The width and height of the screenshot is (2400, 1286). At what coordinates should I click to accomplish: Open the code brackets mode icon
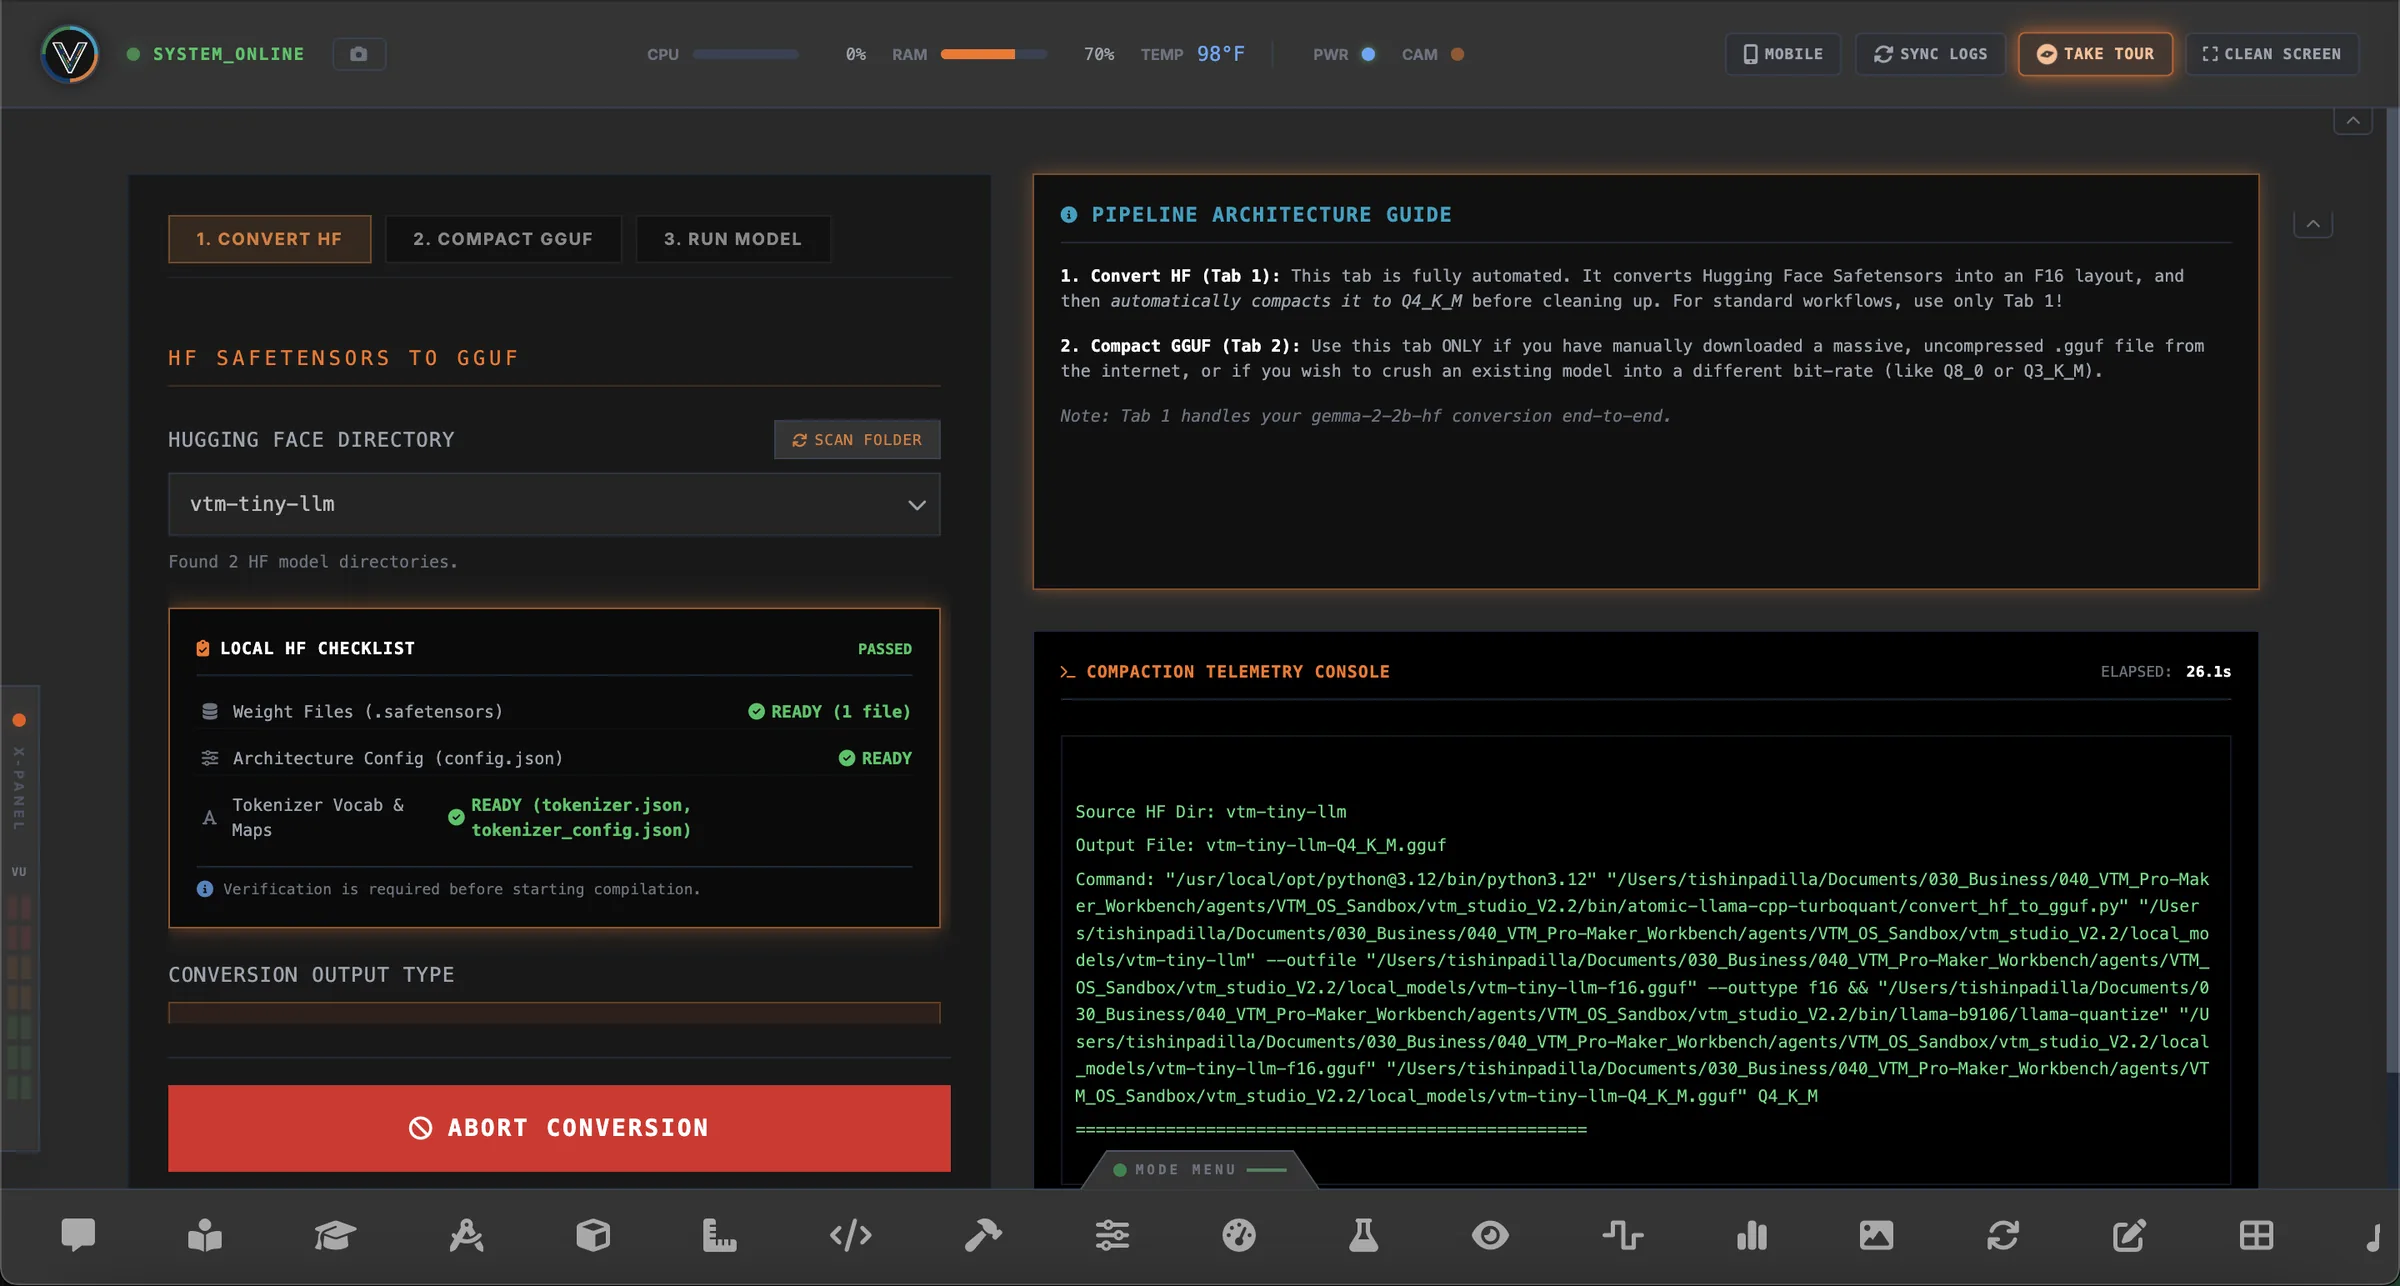coord(850,1235)
